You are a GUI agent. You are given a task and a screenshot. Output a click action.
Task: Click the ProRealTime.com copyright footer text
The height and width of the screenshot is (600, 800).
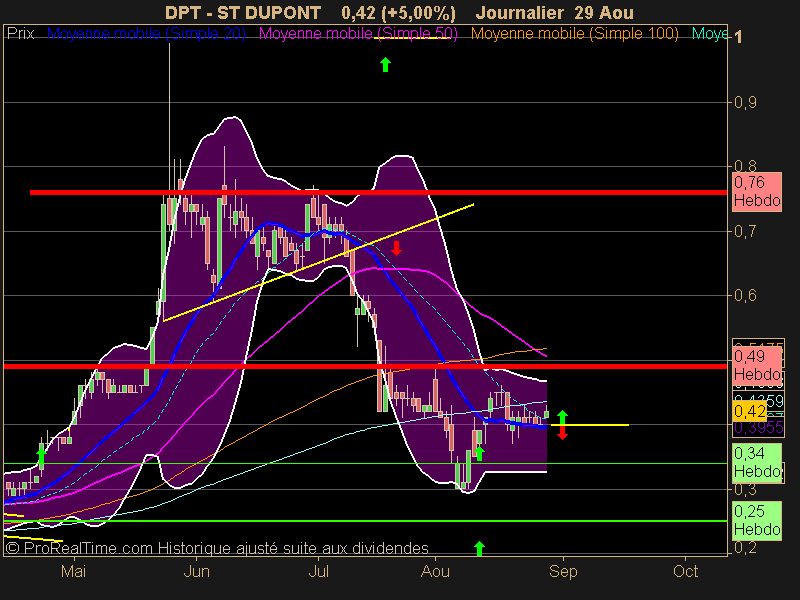tap(217, 548)
